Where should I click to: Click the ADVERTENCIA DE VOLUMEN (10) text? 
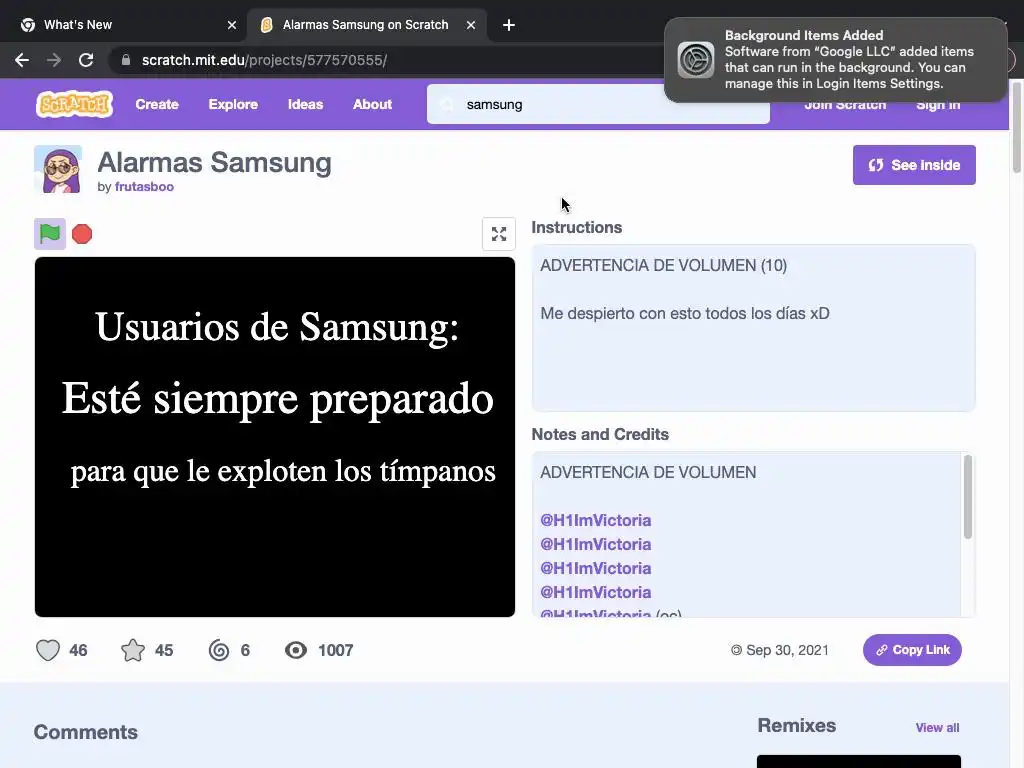(664, 266)
